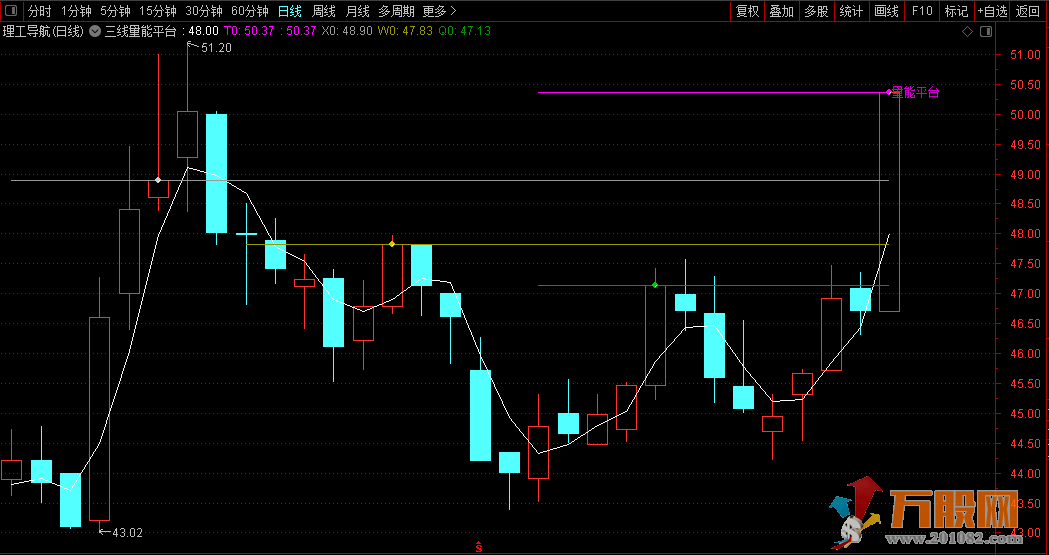Click the W0: 47.83 indicator value
This screenshot has width=1049, height=555.
pyautogui.click(x=405, y=31)
